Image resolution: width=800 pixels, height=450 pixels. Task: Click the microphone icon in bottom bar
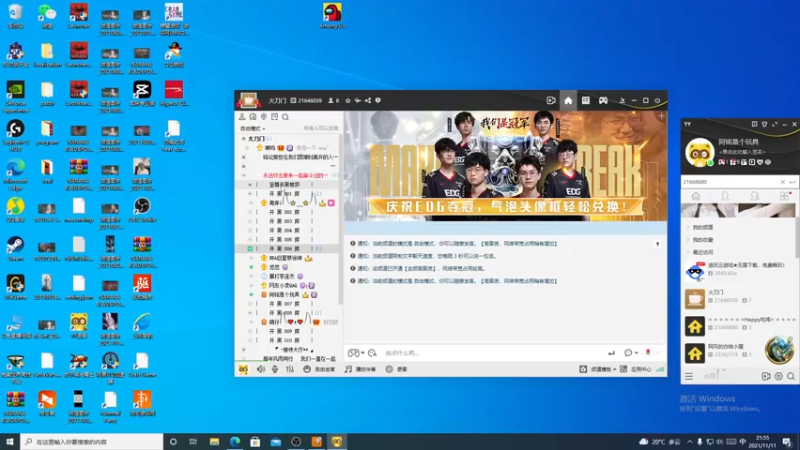(x=275, y=369)
